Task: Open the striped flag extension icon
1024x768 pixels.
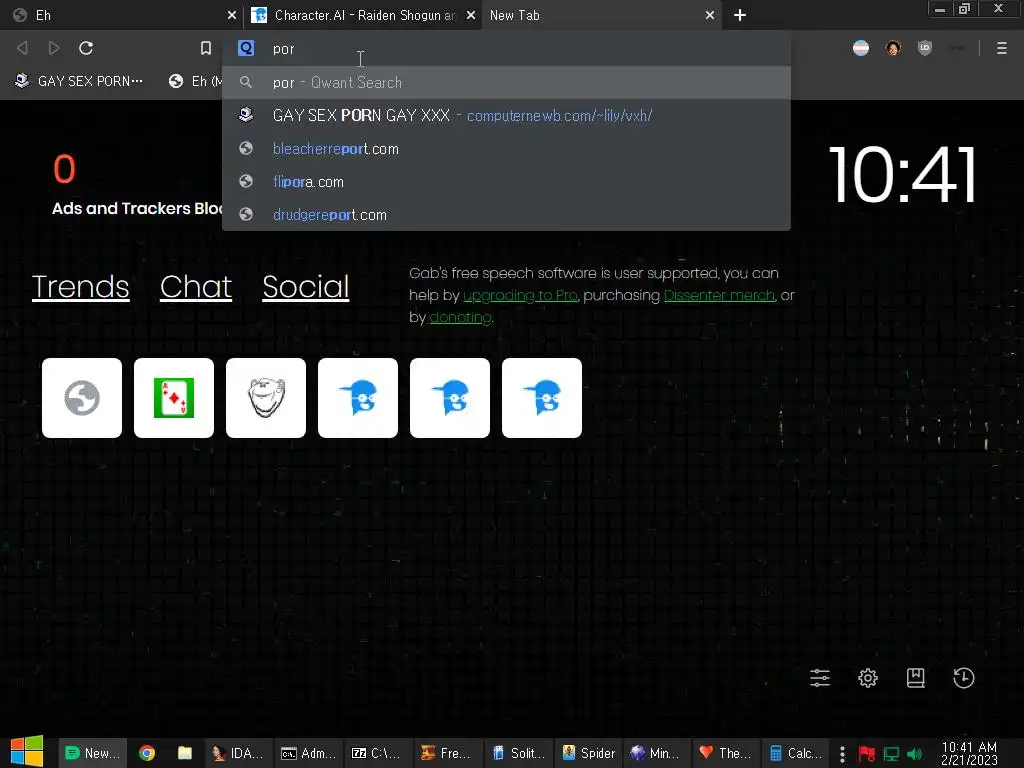Action: pyautogui.click(x=861, y=48)
